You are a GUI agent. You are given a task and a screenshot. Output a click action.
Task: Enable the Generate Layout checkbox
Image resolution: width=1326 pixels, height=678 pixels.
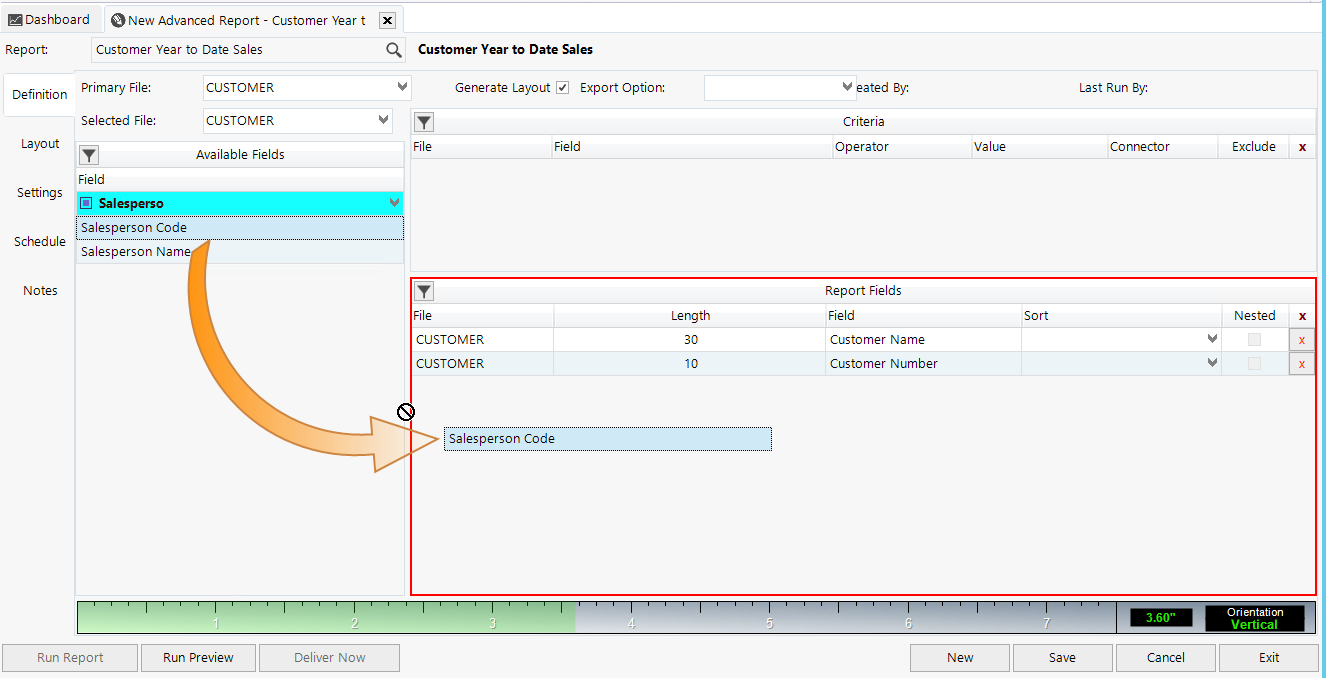pyautogui.click(x=562, y=87)
